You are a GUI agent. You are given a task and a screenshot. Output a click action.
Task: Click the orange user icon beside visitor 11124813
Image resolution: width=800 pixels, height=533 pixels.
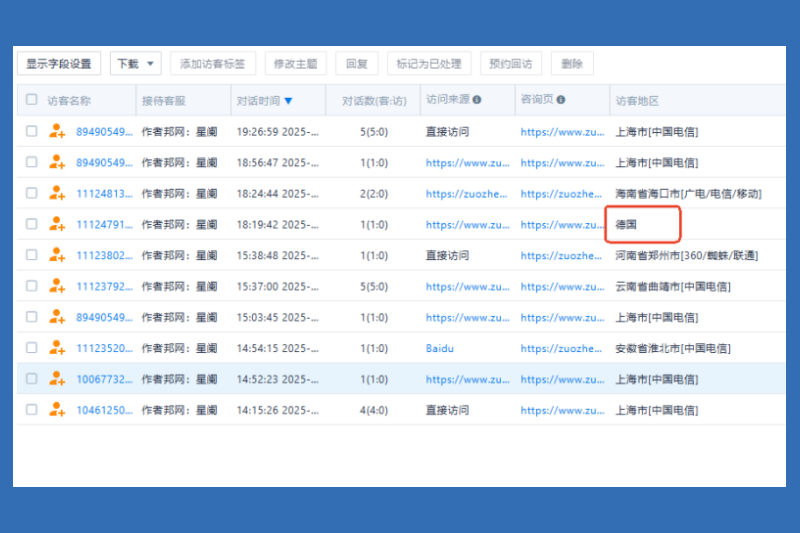(57, 193)
